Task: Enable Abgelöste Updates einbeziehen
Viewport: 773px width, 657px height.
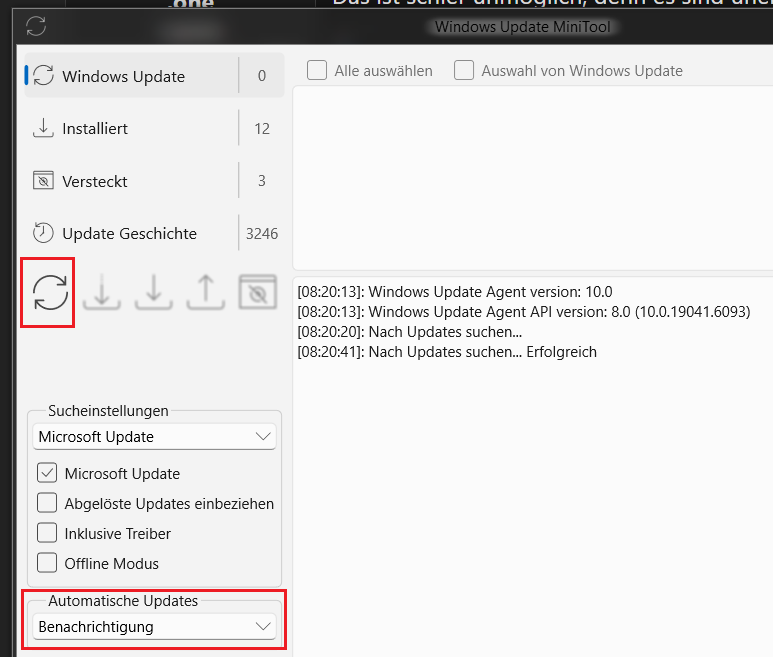Action: 47,503
